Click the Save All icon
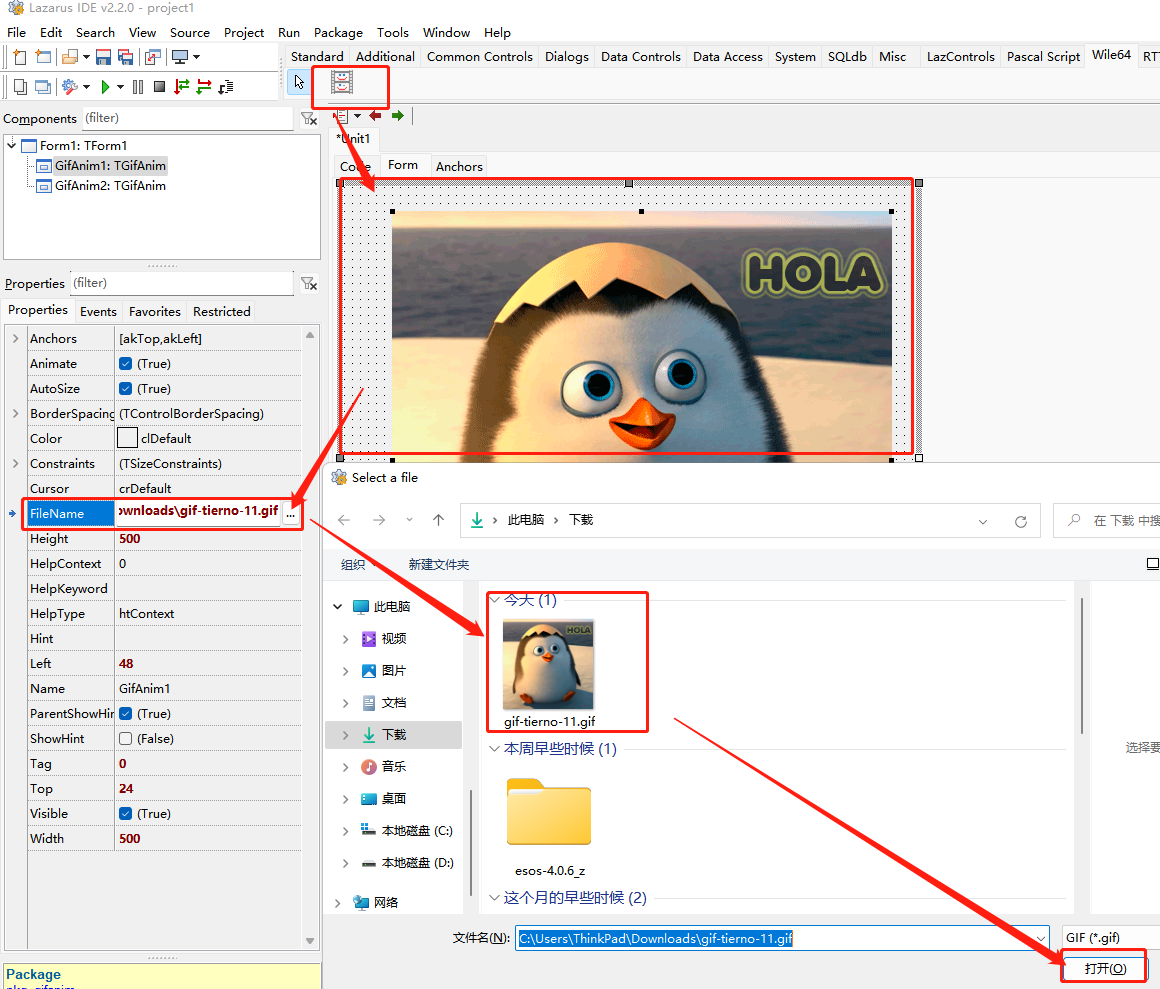Viewport: 1160px width, 989px height. point(127,57)
